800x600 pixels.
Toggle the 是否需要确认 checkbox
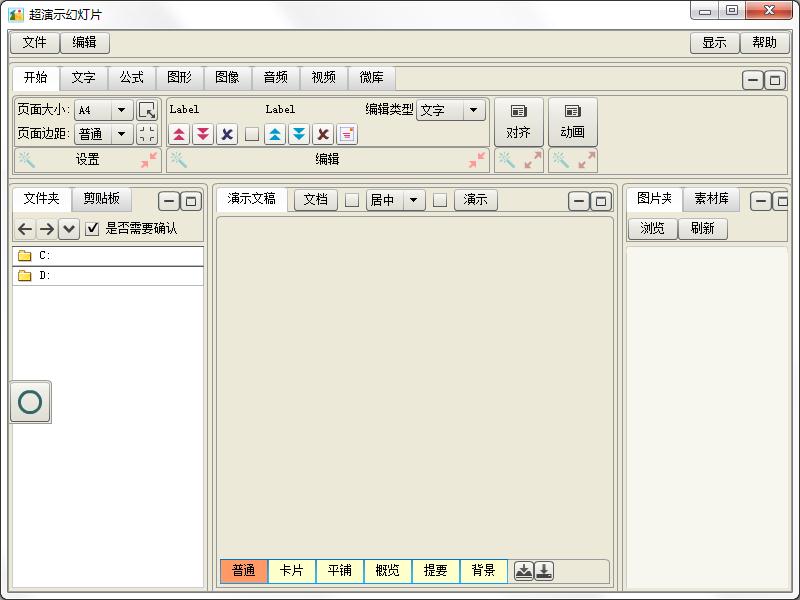click(93, 228)
